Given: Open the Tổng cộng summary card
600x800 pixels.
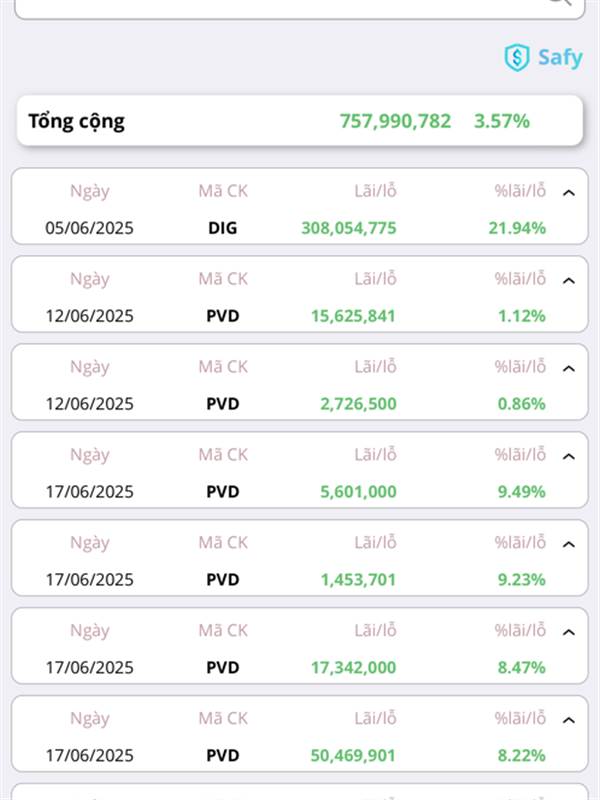Looking at the screenshot, I should 299,121.
